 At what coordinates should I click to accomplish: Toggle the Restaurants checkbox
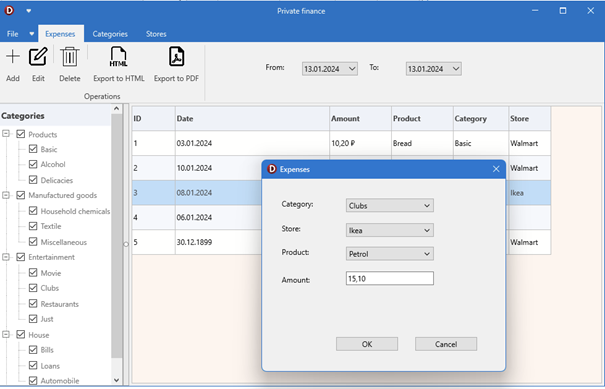click(33, 303)
